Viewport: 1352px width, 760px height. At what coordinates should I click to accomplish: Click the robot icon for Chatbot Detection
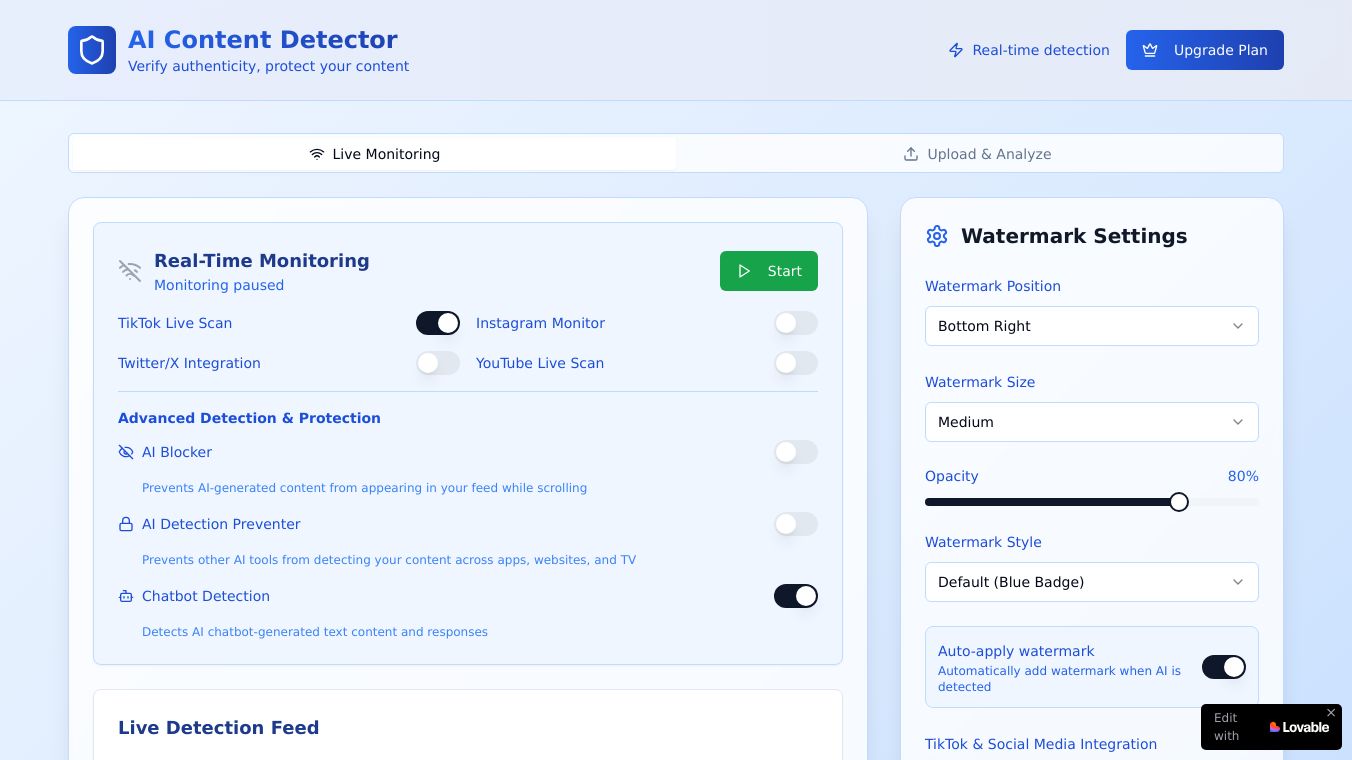point(126,596)
